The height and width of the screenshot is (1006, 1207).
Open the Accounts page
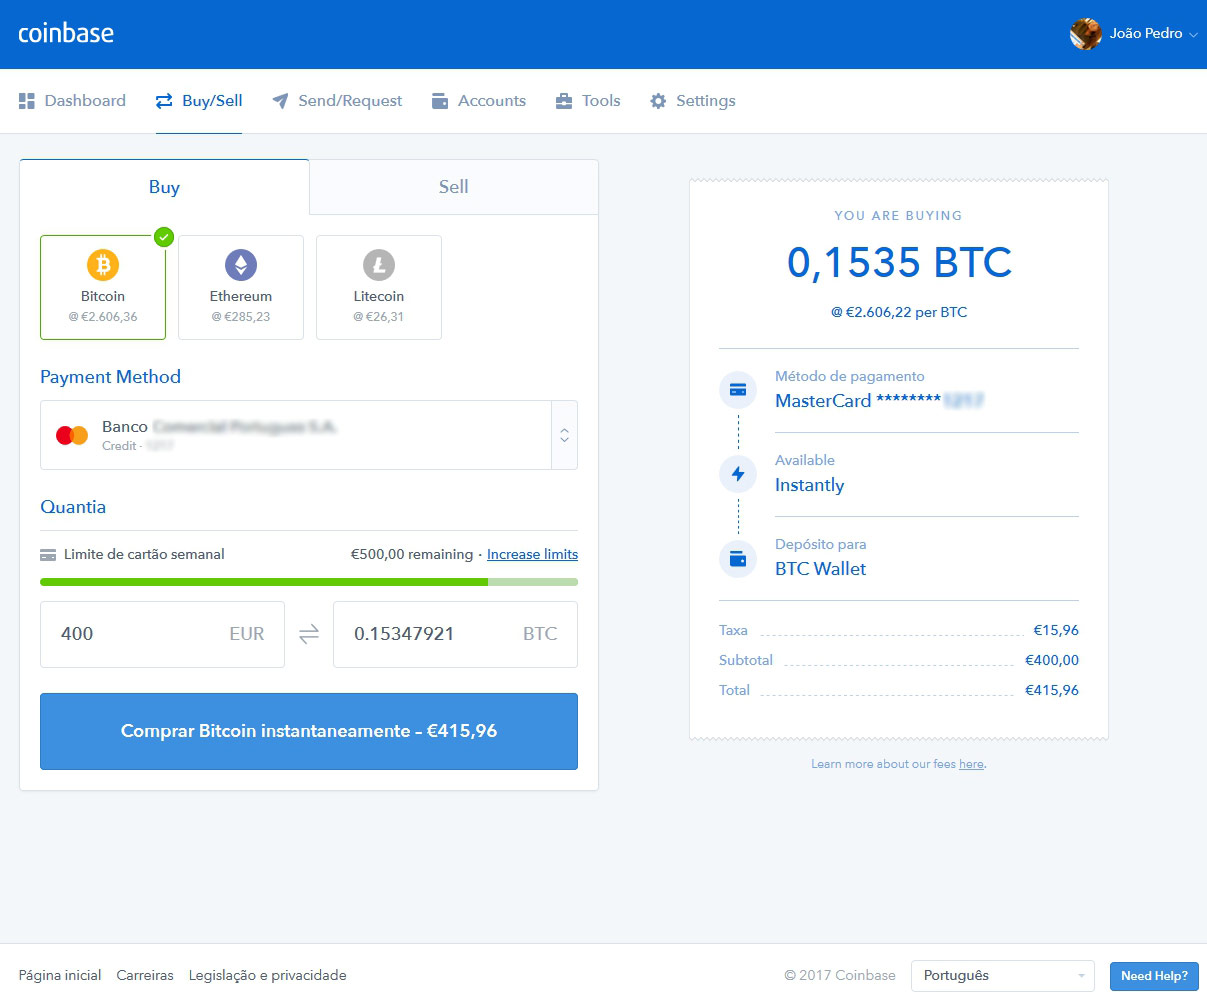[x=478, y=101]
